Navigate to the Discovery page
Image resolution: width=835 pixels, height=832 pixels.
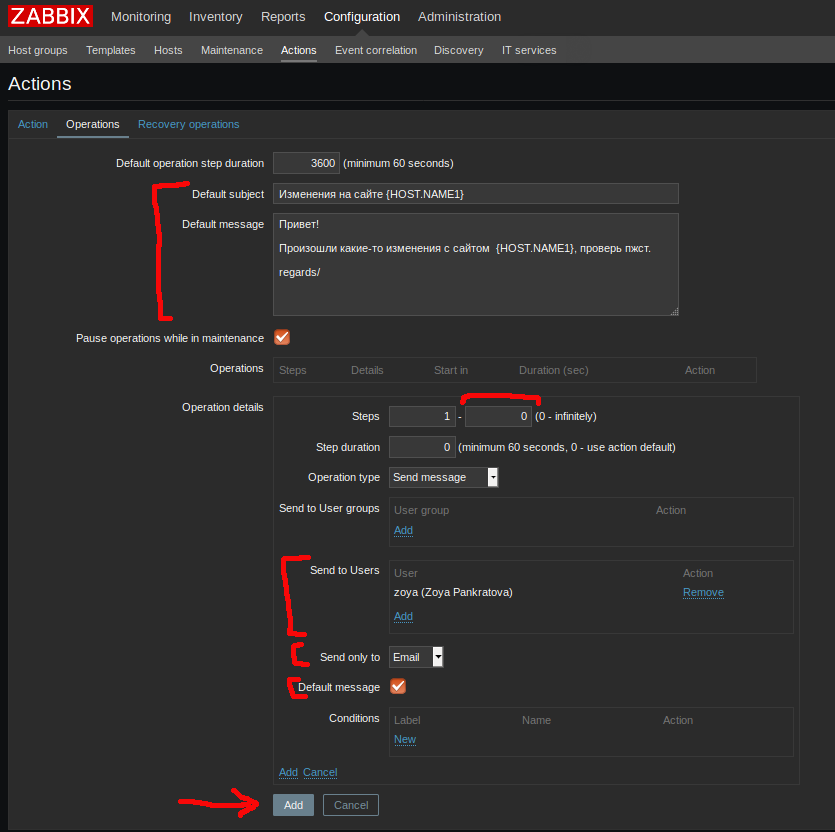458,50
